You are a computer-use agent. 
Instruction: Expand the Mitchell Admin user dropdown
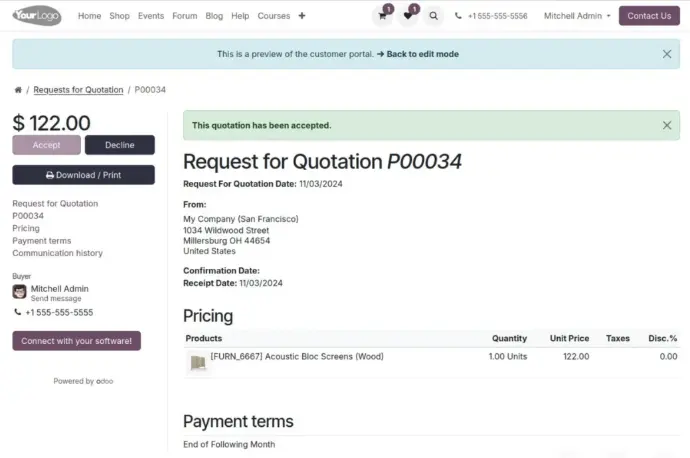577,16
